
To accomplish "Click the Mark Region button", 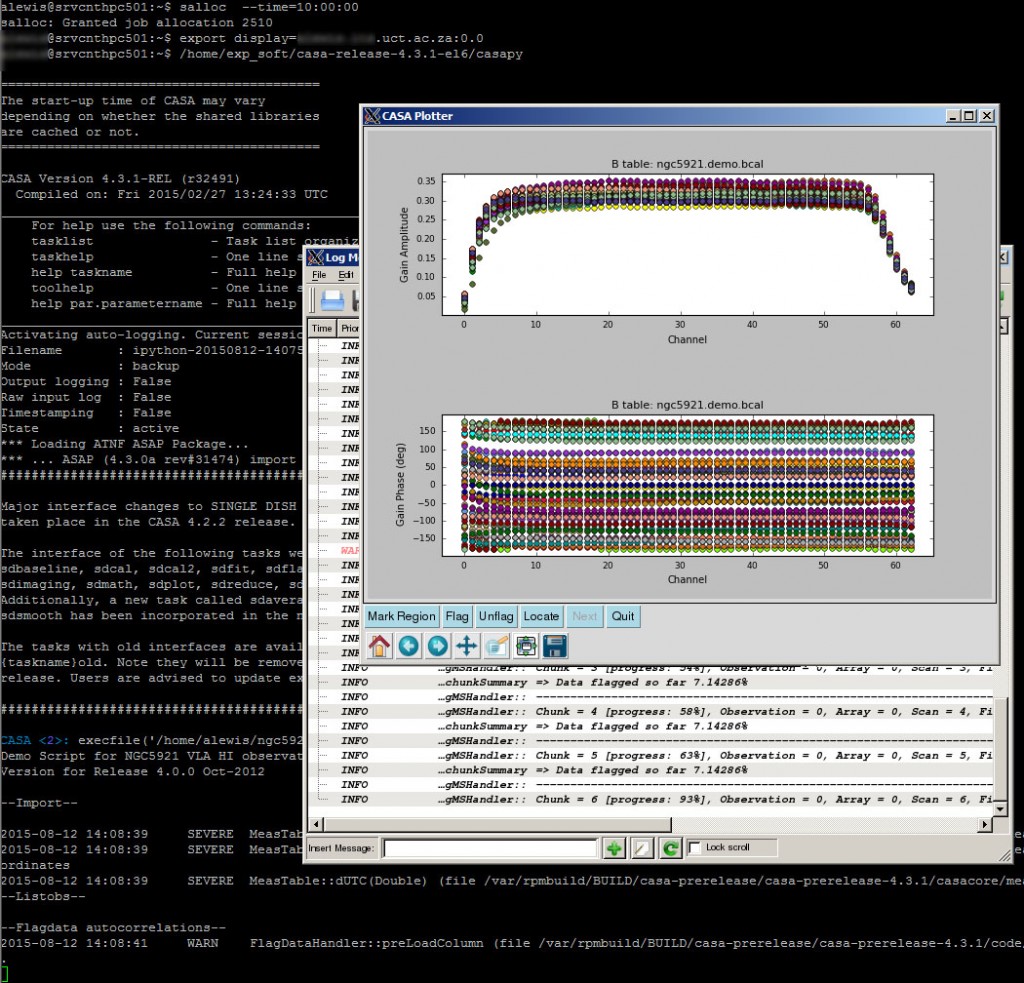I will click(401, 616).
